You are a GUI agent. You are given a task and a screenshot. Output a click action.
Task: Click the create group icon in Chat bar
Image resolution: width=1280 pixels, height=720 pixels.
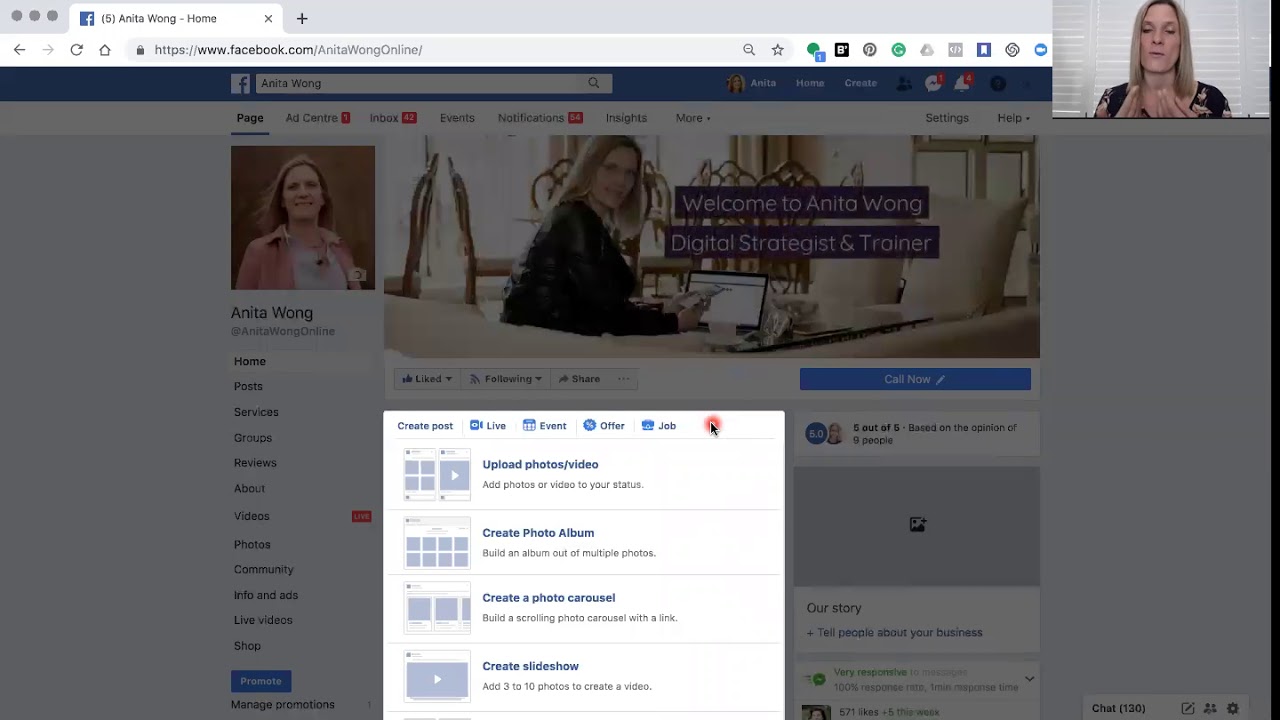[x=1211, y=708]
